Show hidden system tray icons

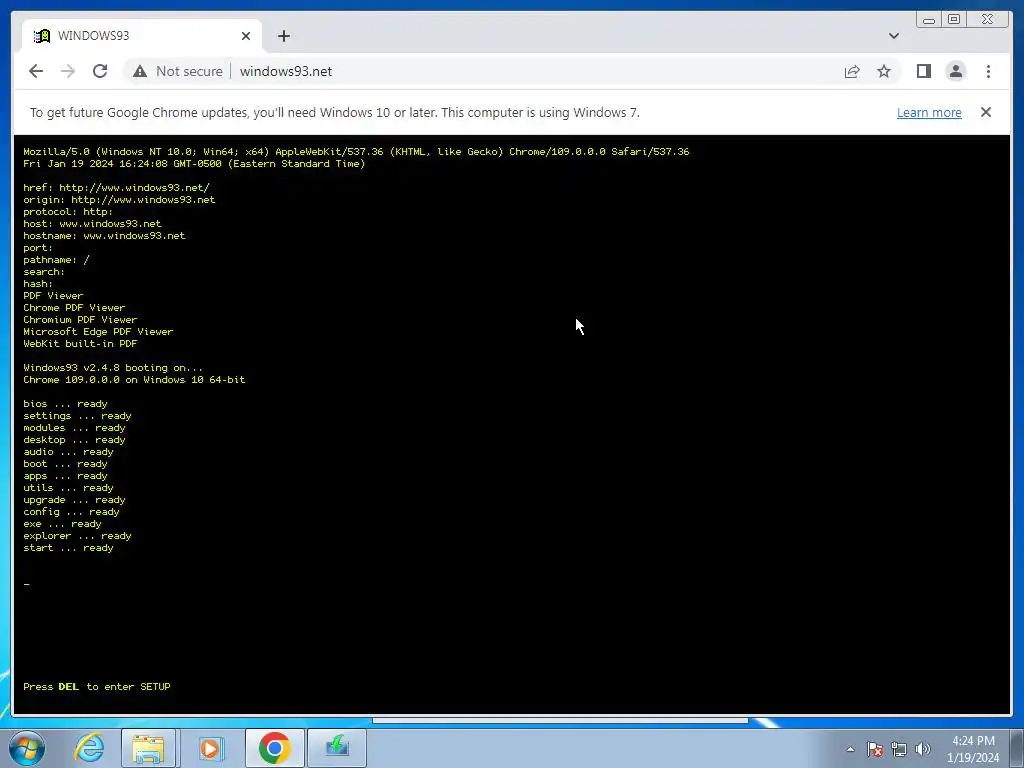(x=850, y=749)
